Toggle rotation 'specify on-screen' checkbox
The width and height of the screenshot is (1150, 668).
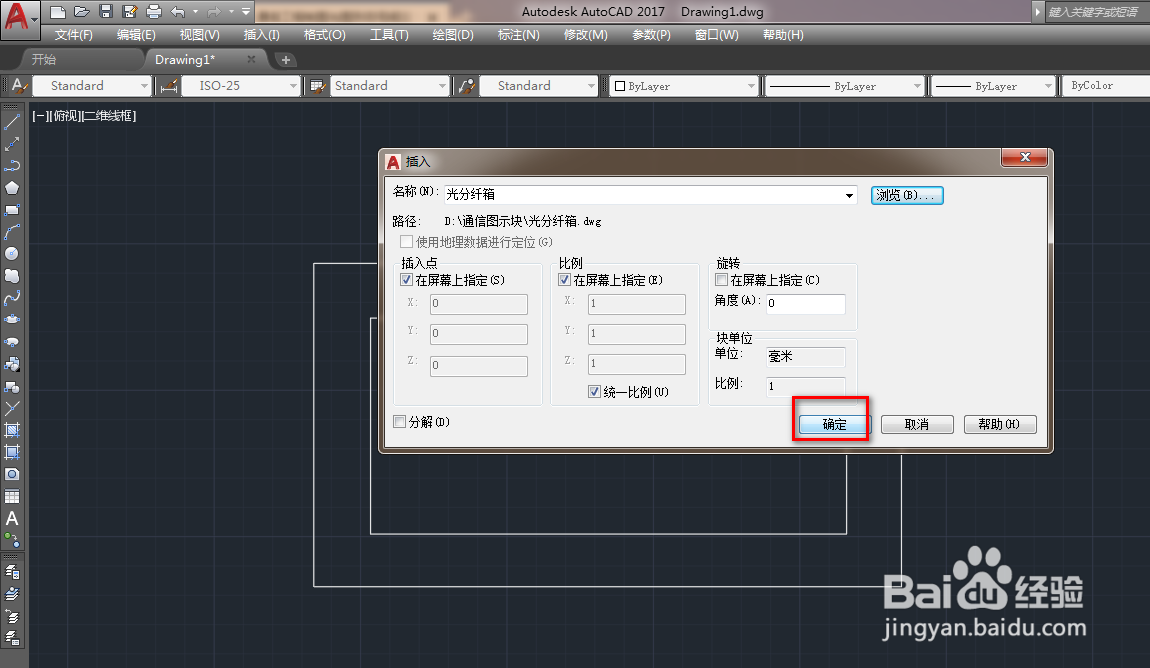(721, 280)
